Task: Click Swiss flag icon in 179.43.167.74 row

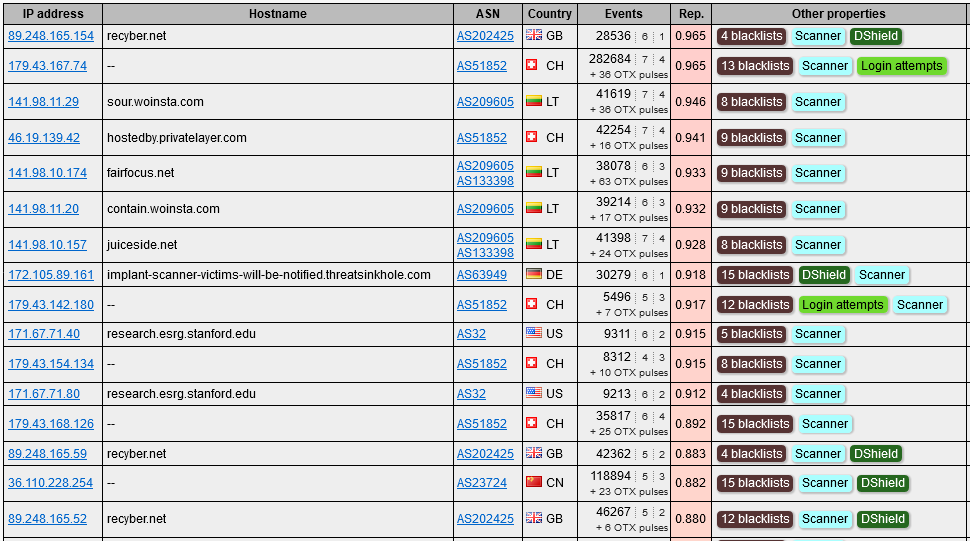Action: pyautogui.click(x=531, y=64)
